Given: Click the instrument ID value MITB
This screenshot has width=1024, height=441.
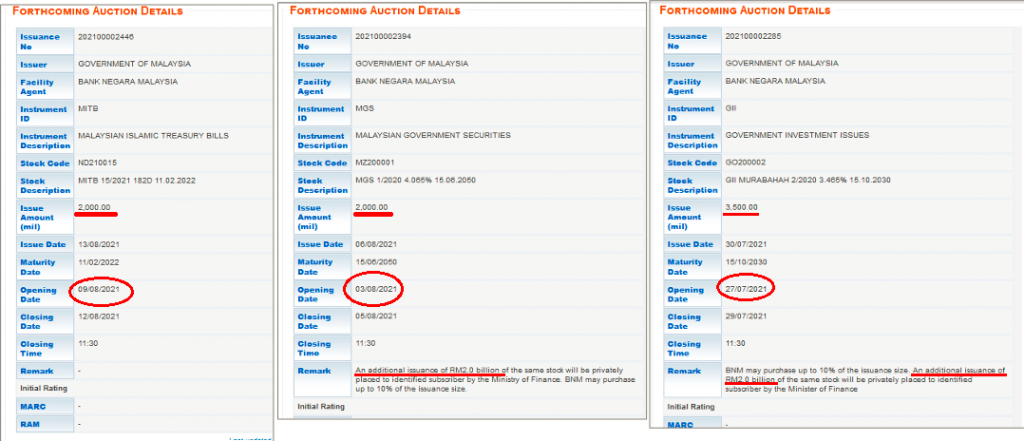Looking at the screenshot, I should [88, 109].
